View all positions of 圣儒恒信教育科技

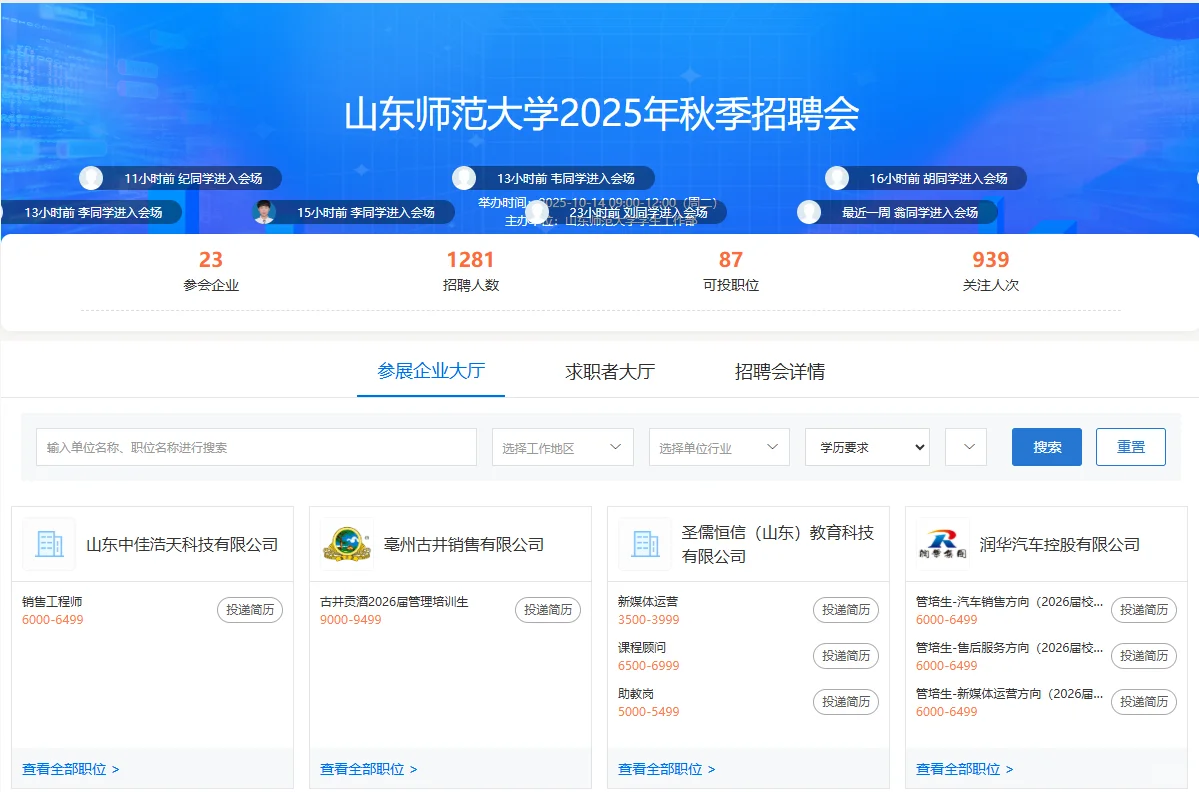[667, 769]
